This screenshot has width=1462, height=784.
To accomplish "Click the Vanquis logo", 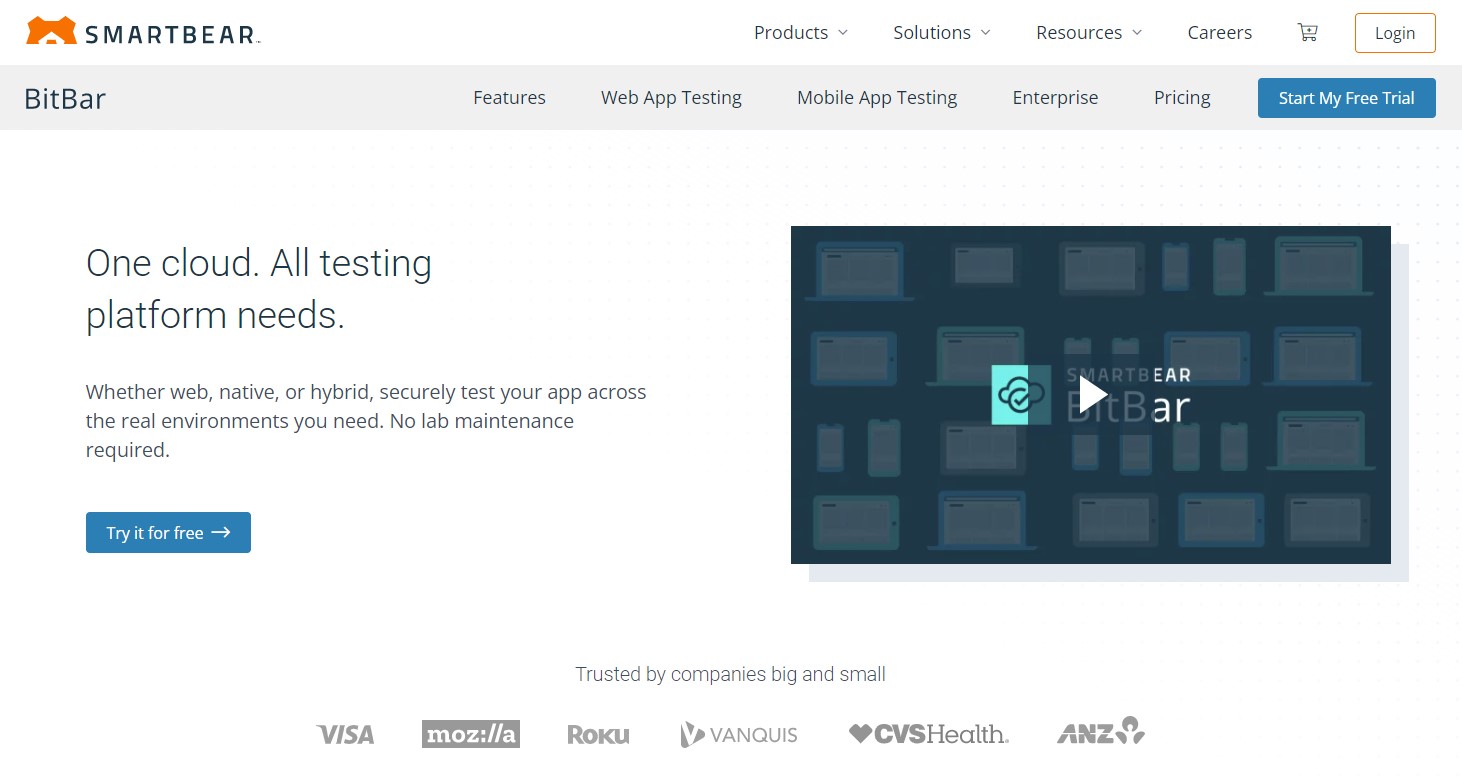I will (739, 735).
